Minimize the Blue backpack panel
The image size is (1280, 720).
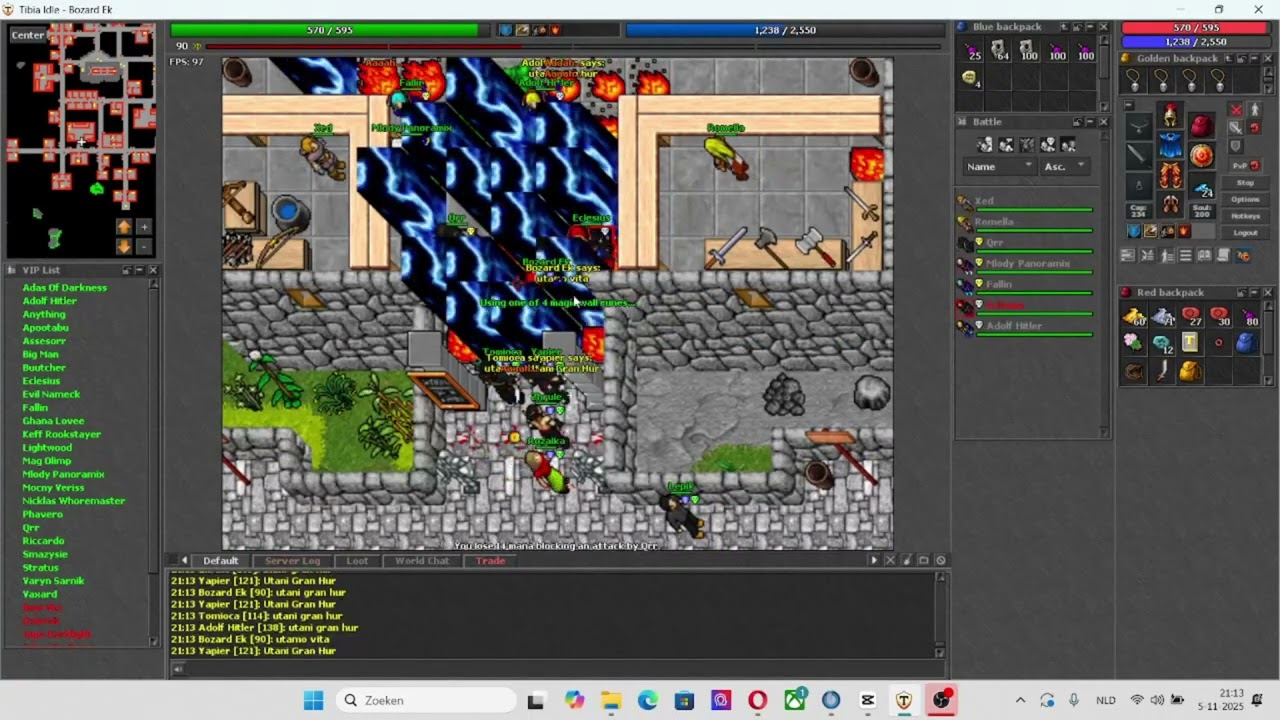pyautogui.click(x=1090, y=27)
